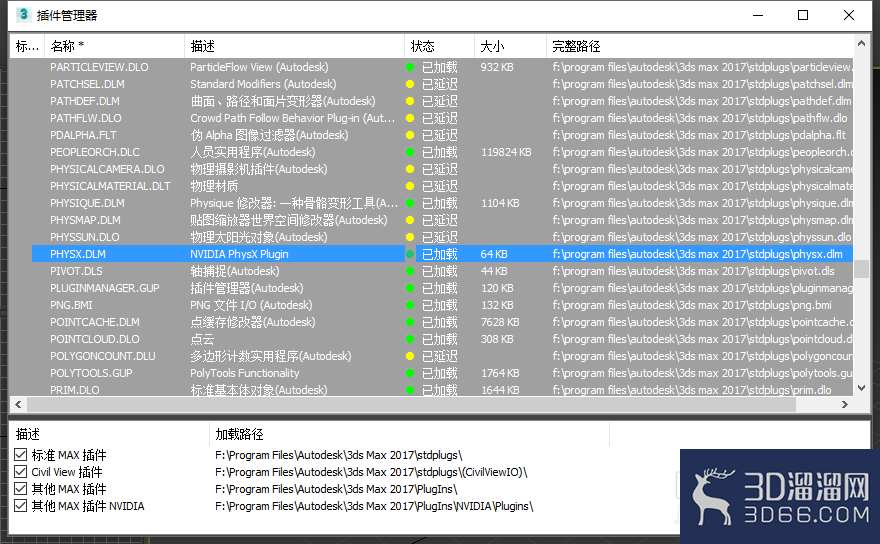Screen dimensions: 880x544
Task: Click green status dot of POINTCLOUD.DLO
Action: [410, 339]
